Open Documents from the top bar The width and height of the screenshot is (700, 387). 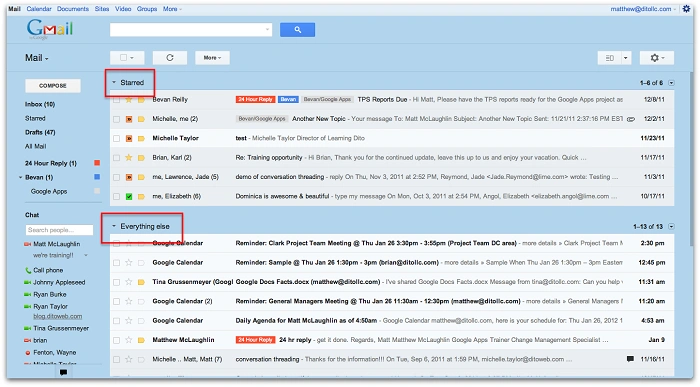click(x=73, y=8)
